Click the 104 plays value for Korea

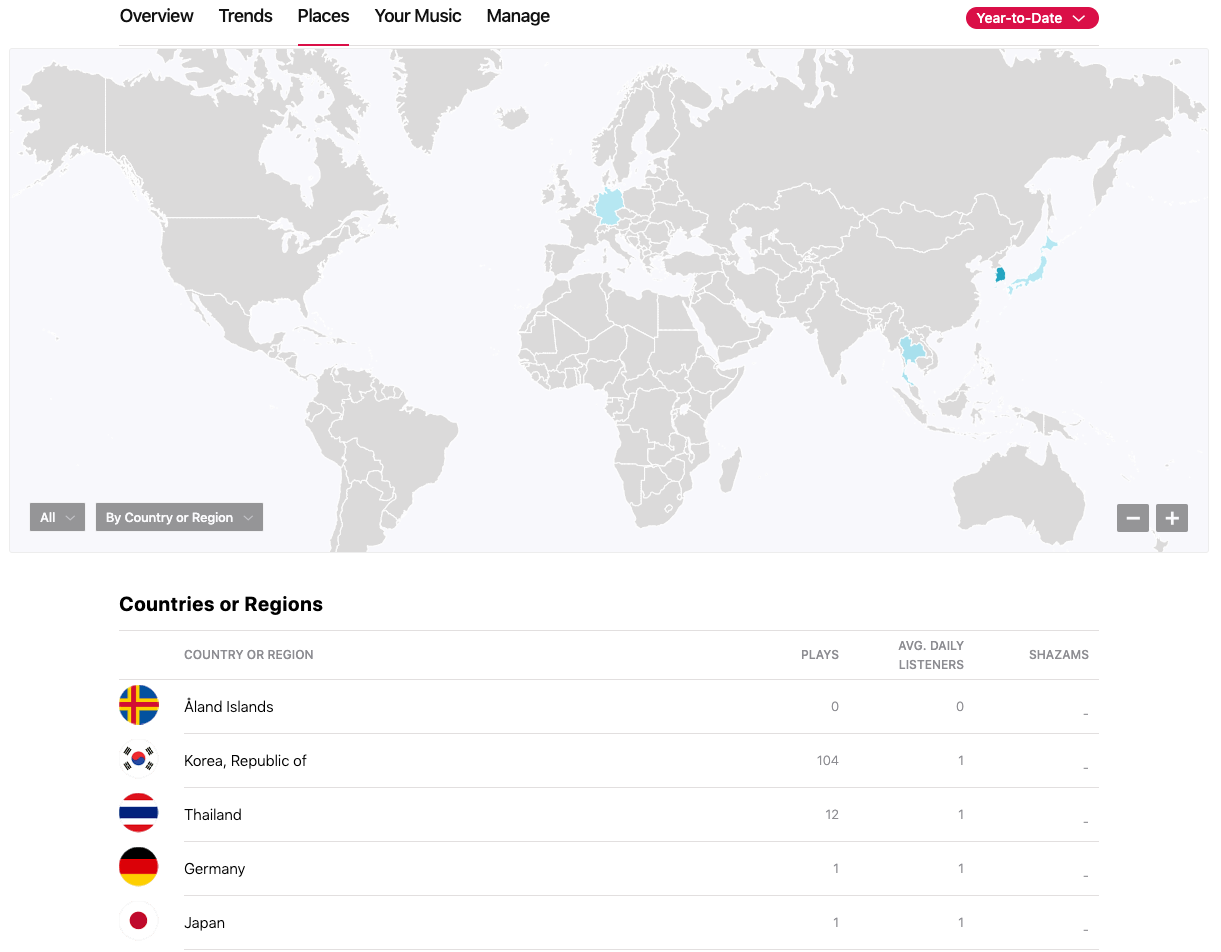[827, 760]
